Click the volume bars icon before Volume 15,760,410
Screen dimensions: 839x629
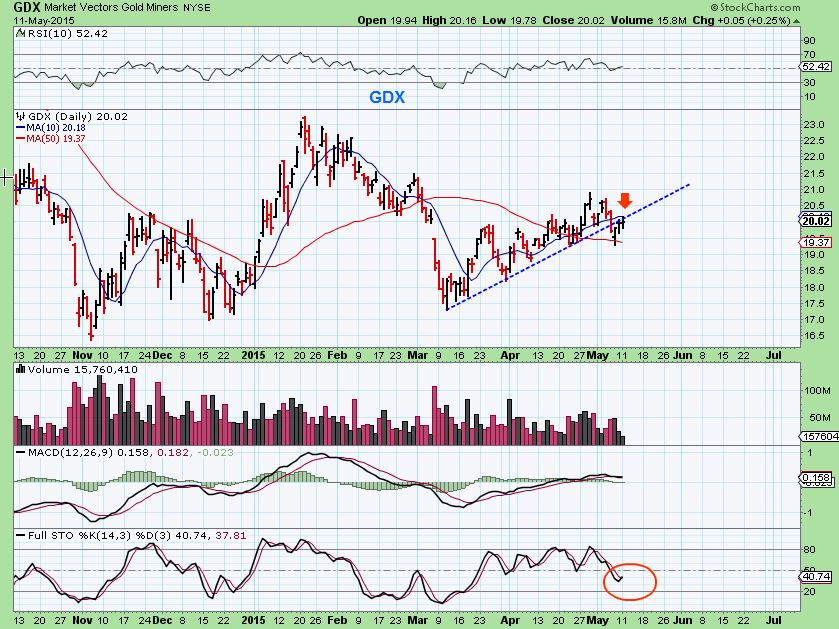(x=21, y=369)
